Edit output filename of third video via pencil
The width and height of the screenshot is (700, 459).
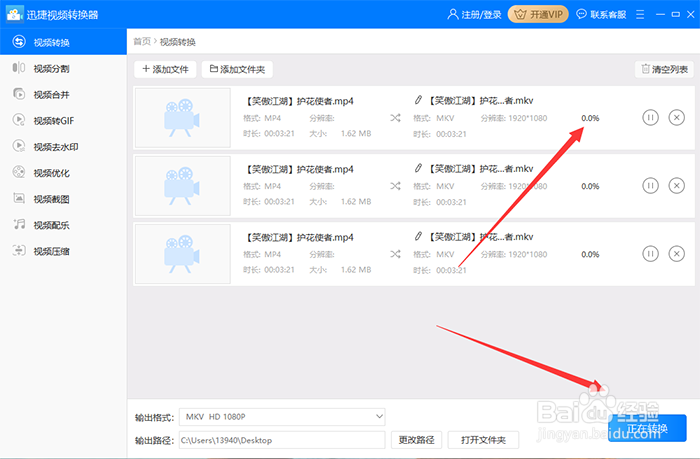click(x=418, y=236)
